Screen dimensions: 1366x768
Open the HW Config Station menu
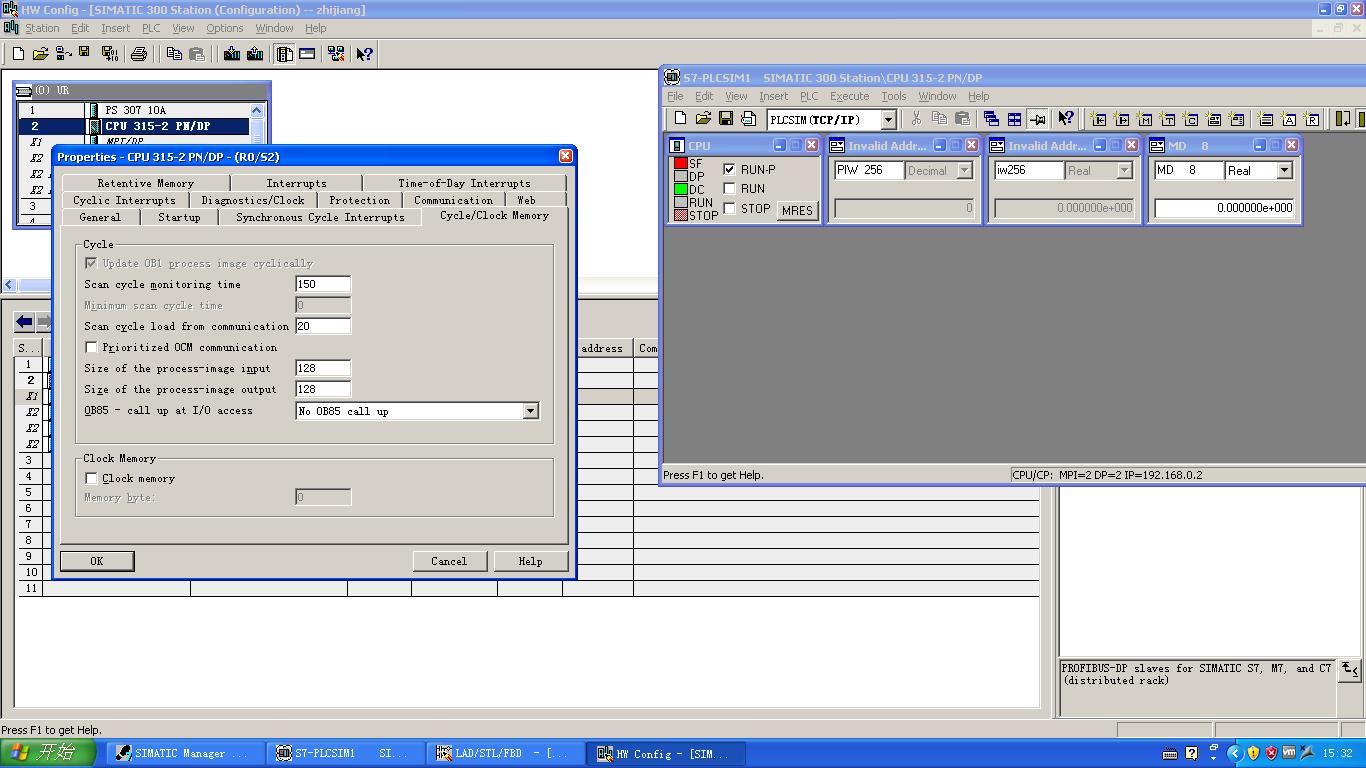[42, 28]
